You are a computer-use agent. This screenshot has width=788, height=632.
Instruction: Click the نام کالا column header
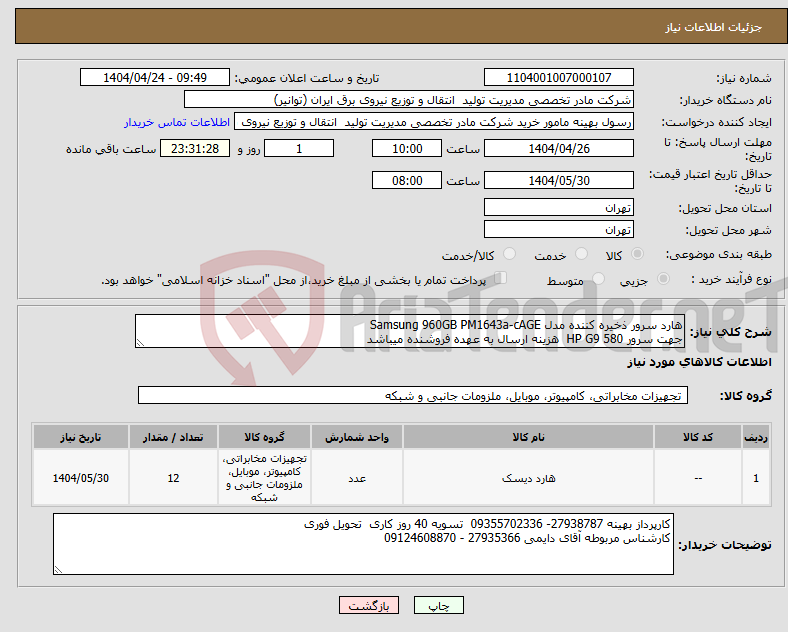(x=528, y=437)
